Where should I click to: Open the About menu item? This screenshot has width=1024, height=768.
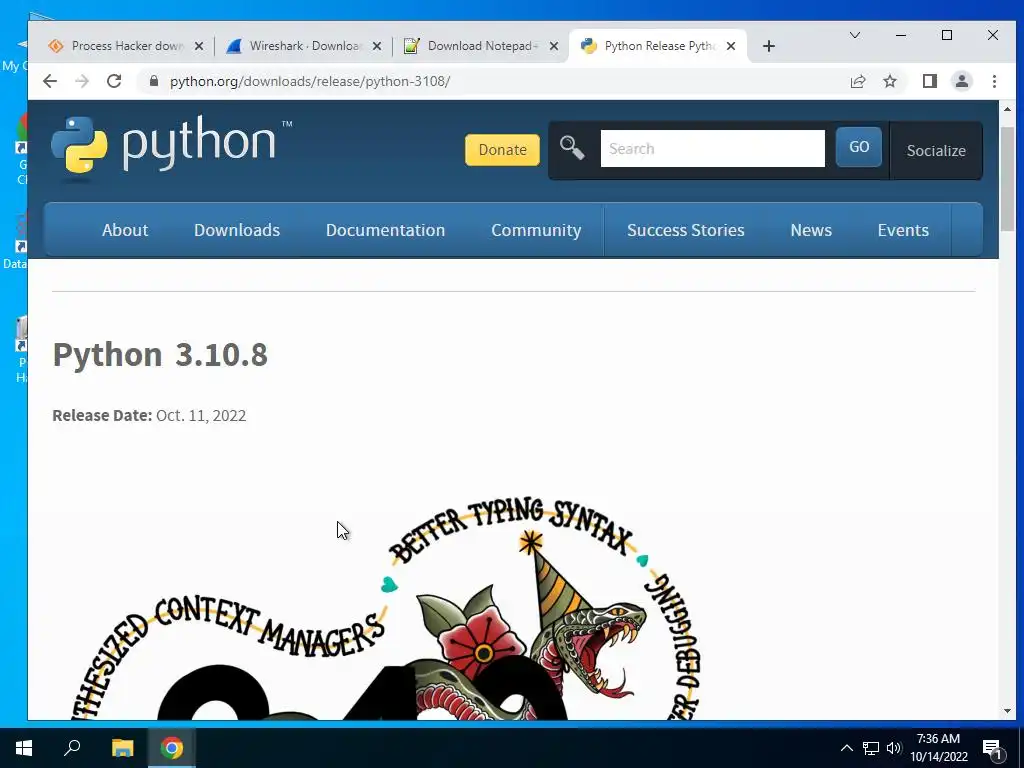(x=125, y=230)
